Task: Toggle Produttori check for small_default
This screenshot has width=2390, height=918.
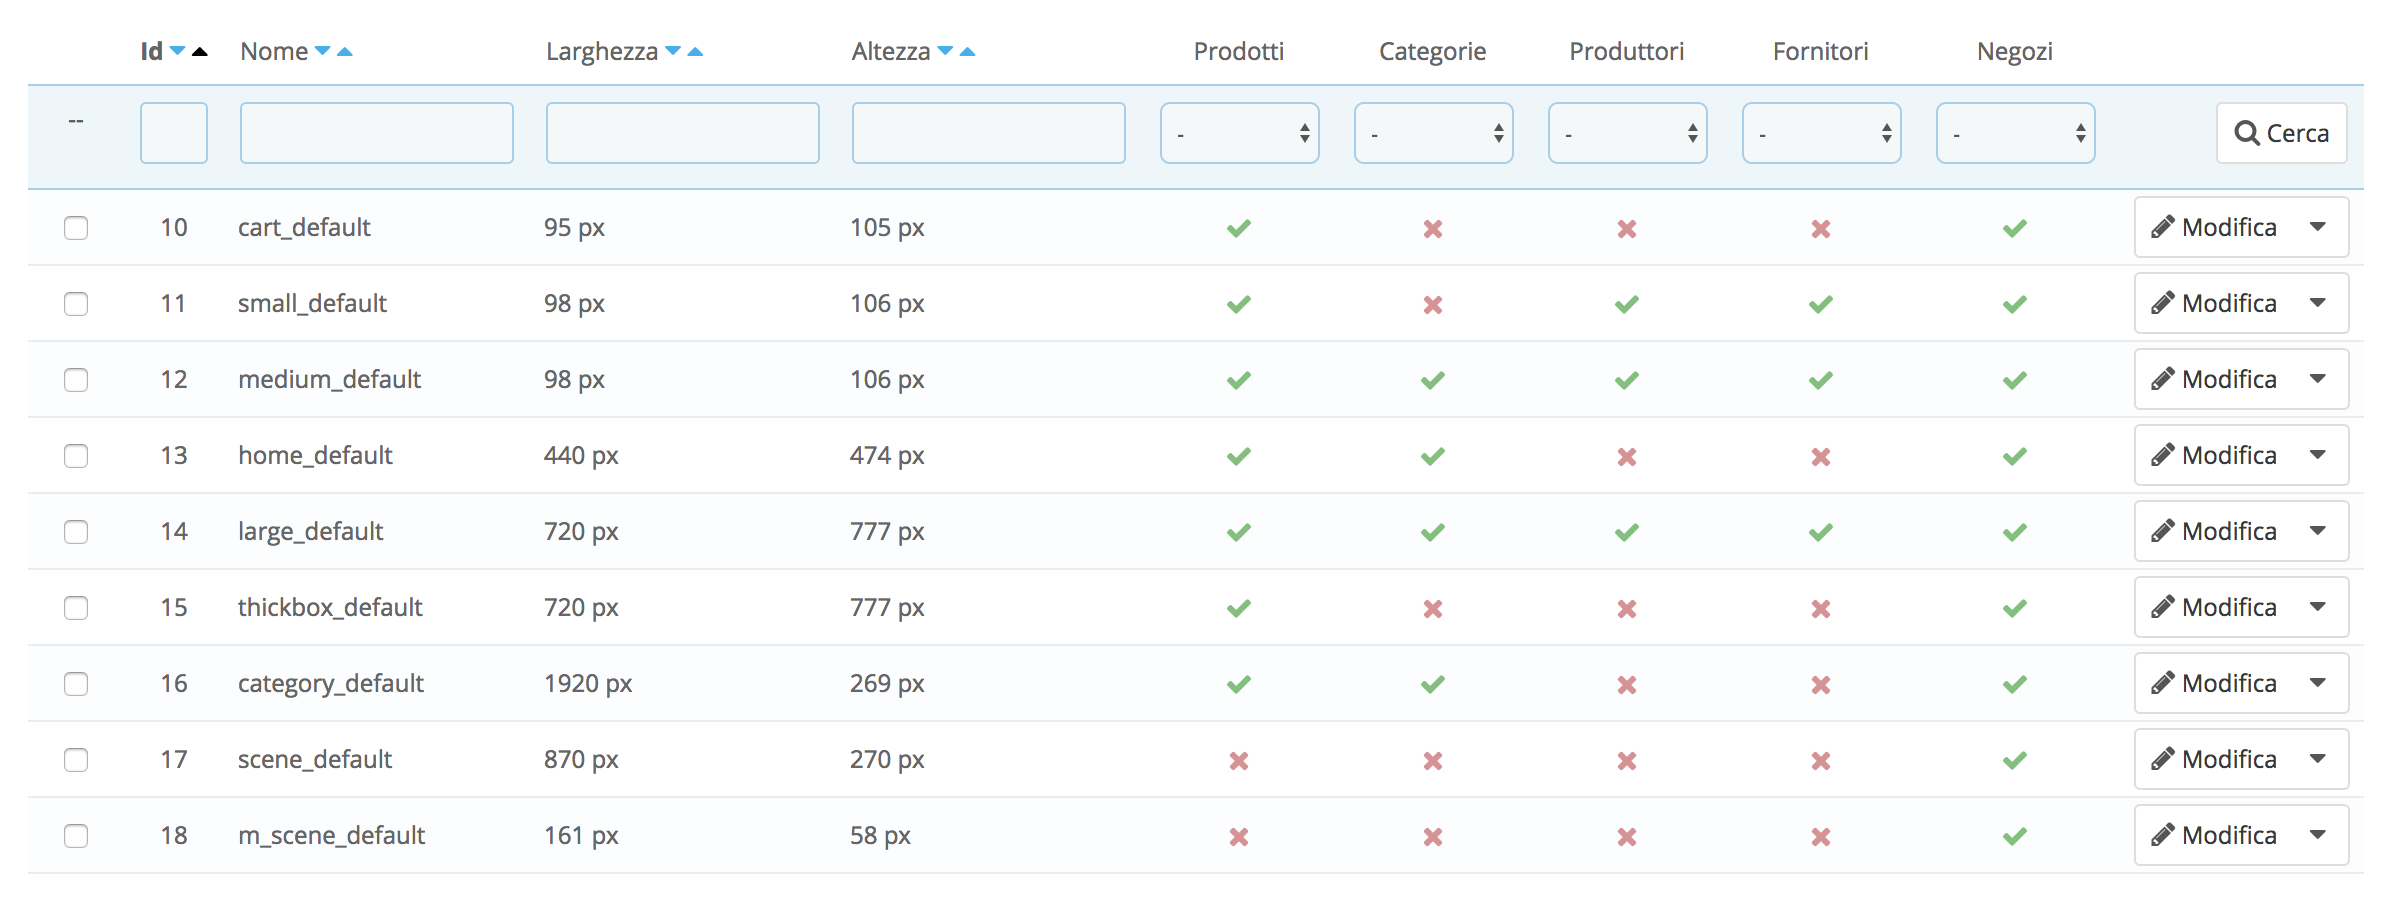Action: tap(1627, 304)
